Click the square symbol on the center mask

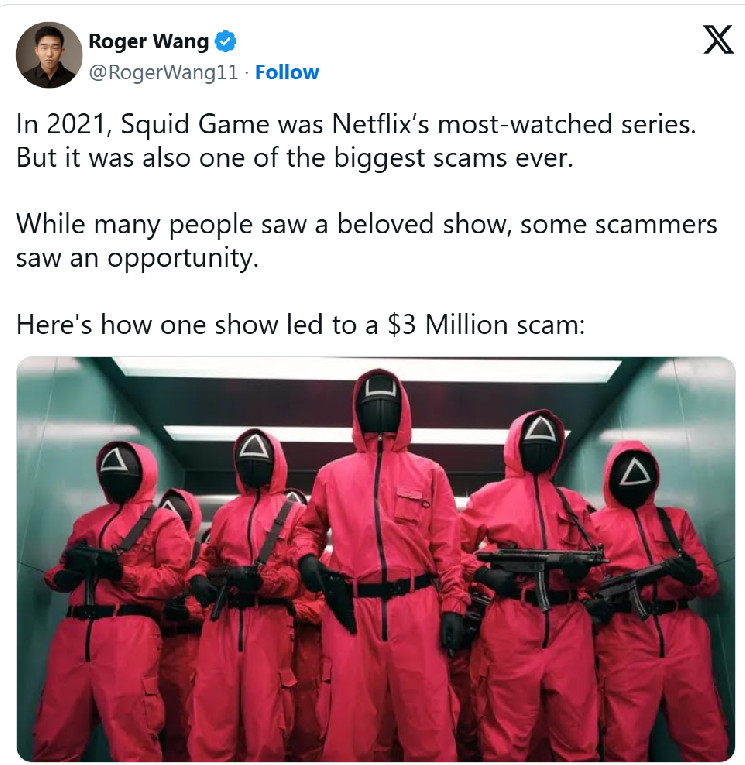point(380,386)
